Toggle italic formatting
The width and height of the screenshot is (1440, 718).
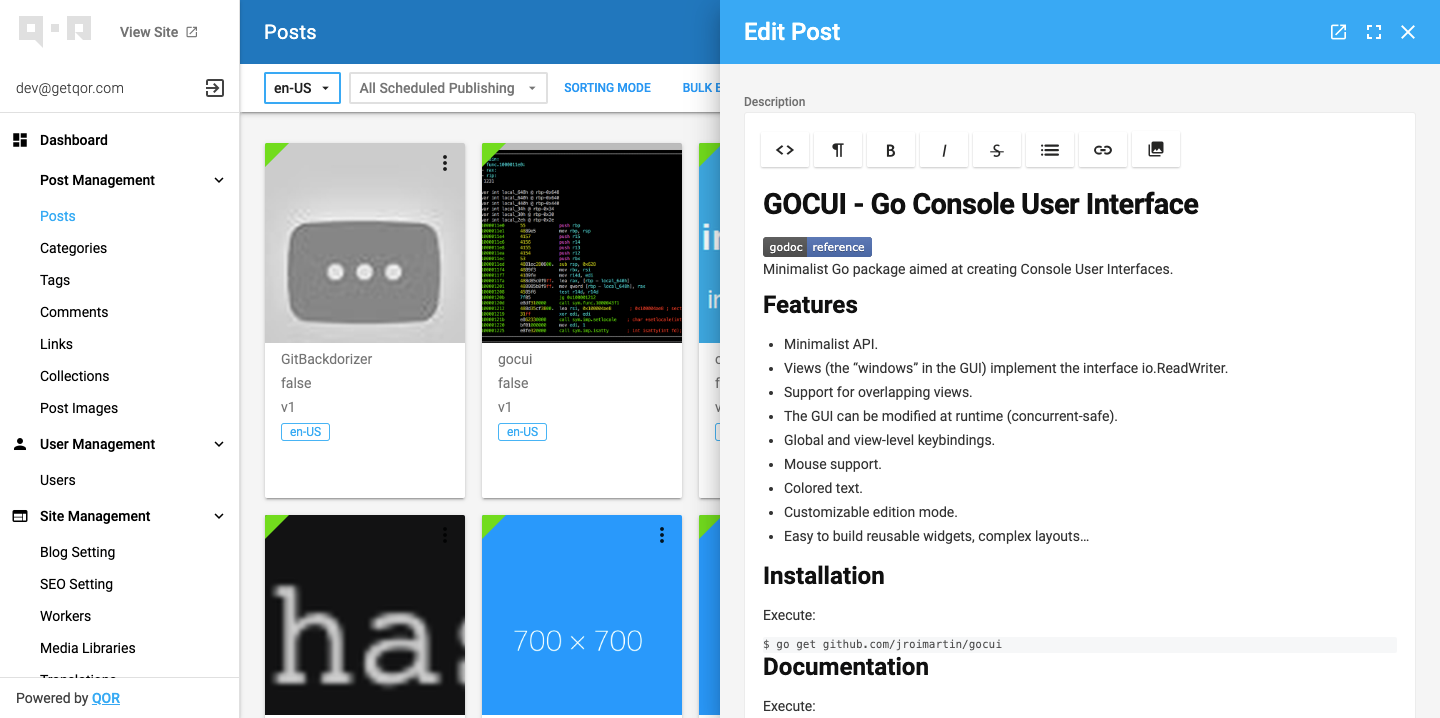(944, 150)
